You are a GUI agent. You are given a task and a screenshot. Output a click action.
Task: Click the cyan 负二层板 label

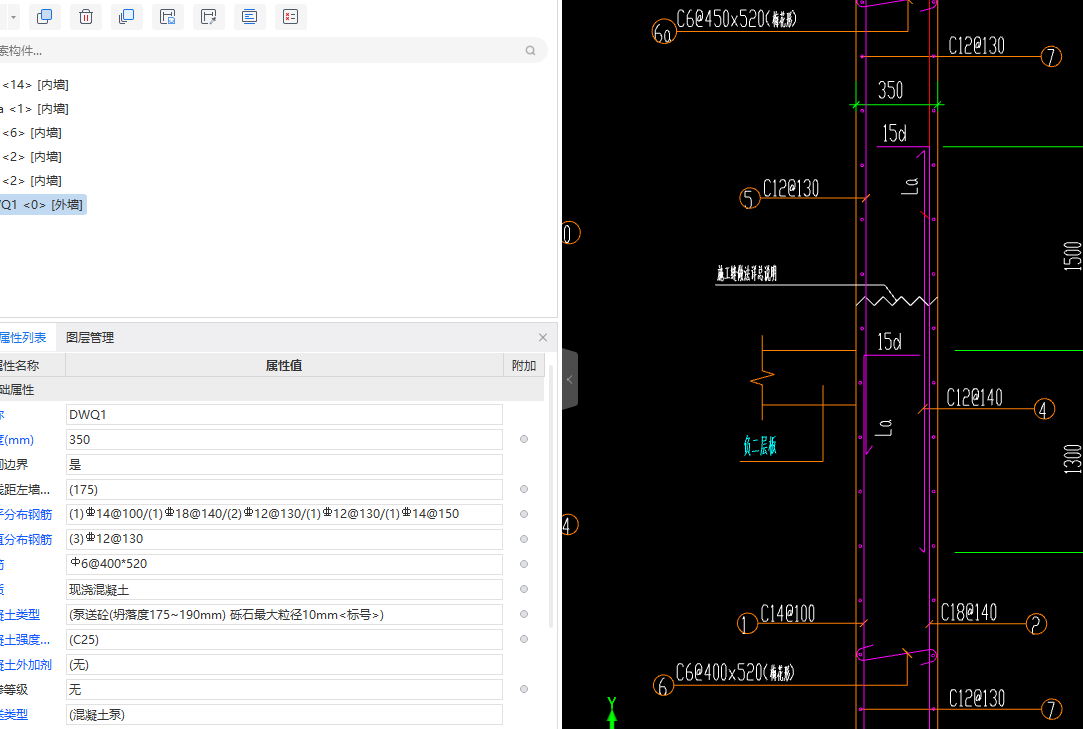click(760, 446)
